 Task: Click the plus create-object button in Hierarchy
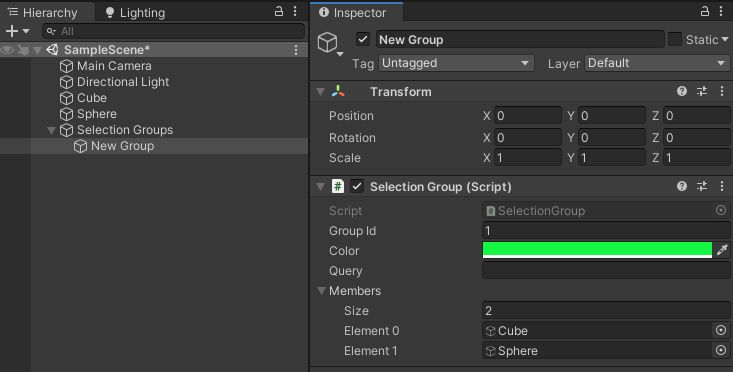coord(12,31)
